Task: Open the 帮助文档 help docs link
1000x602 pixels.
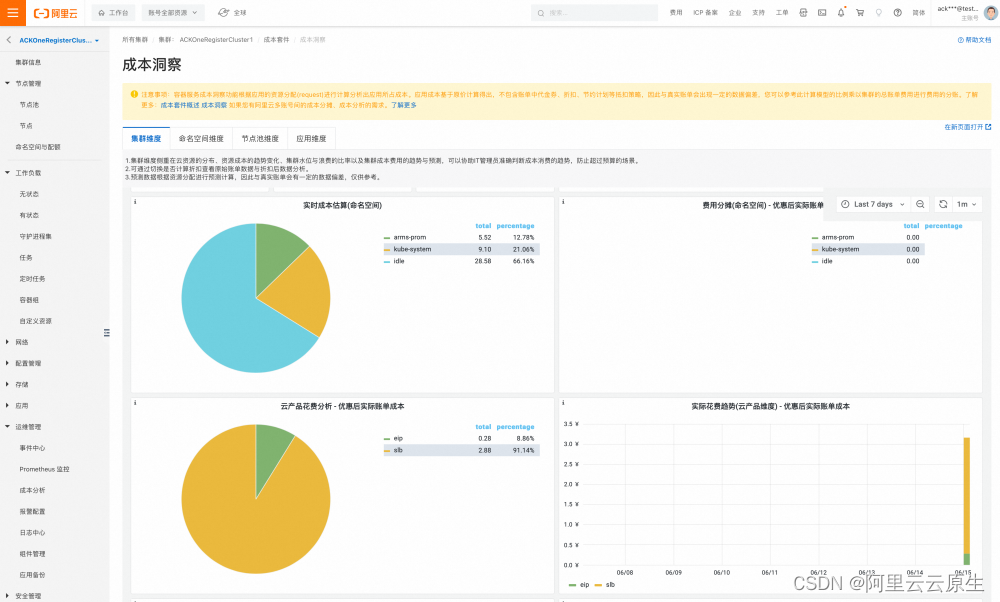Action: tap(974, 40)
